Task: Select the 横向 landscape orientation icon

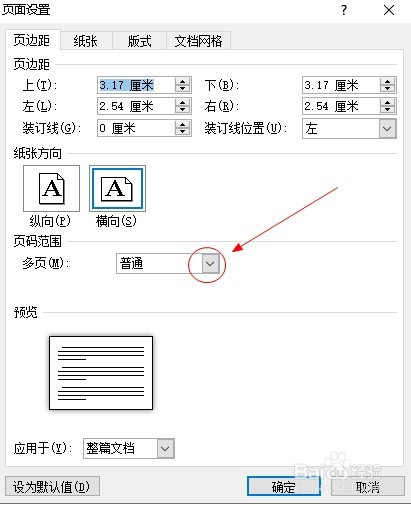Action: point(117,188)
